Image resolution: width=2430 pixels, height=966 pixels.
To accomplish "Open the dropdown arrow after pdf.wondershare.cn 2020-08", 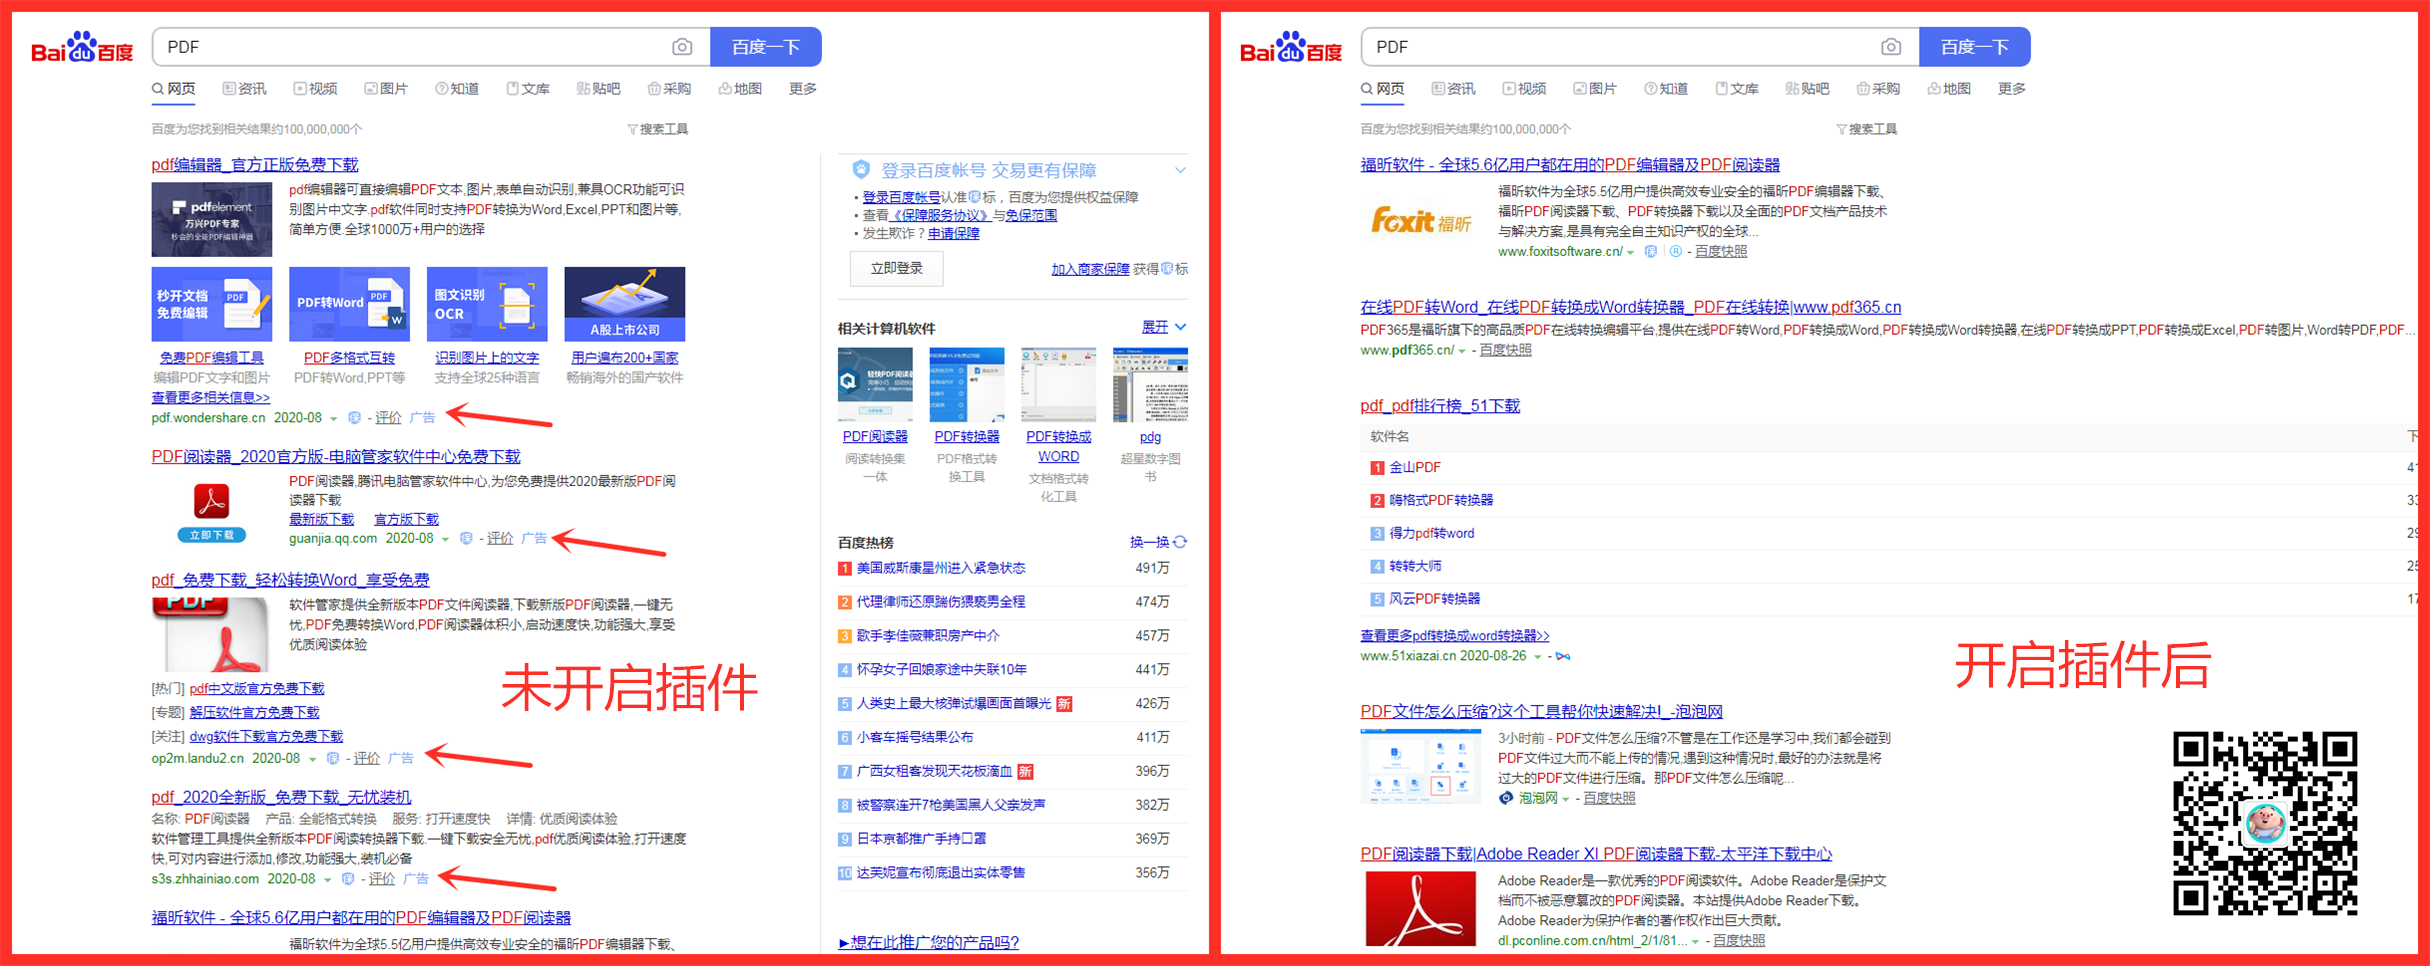I will coord(334,419).
